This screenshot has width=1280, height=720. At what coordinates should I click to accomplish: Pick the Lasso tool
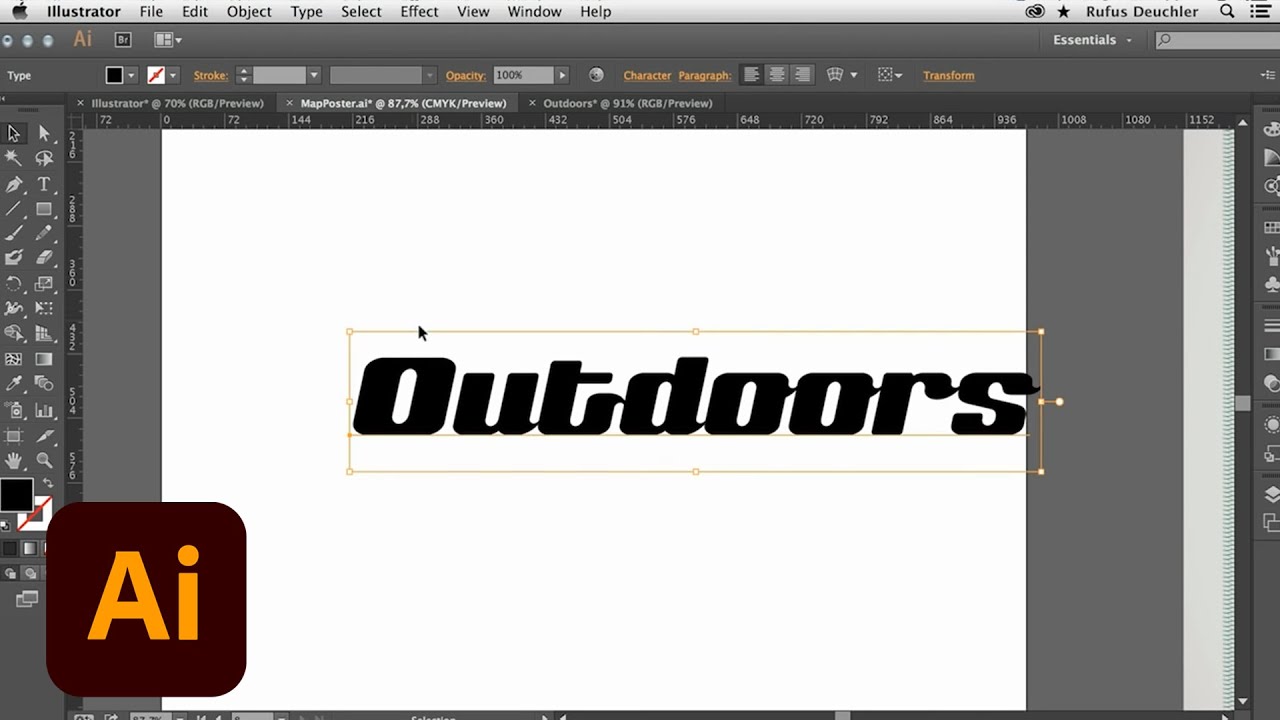(x=44, y=158)
